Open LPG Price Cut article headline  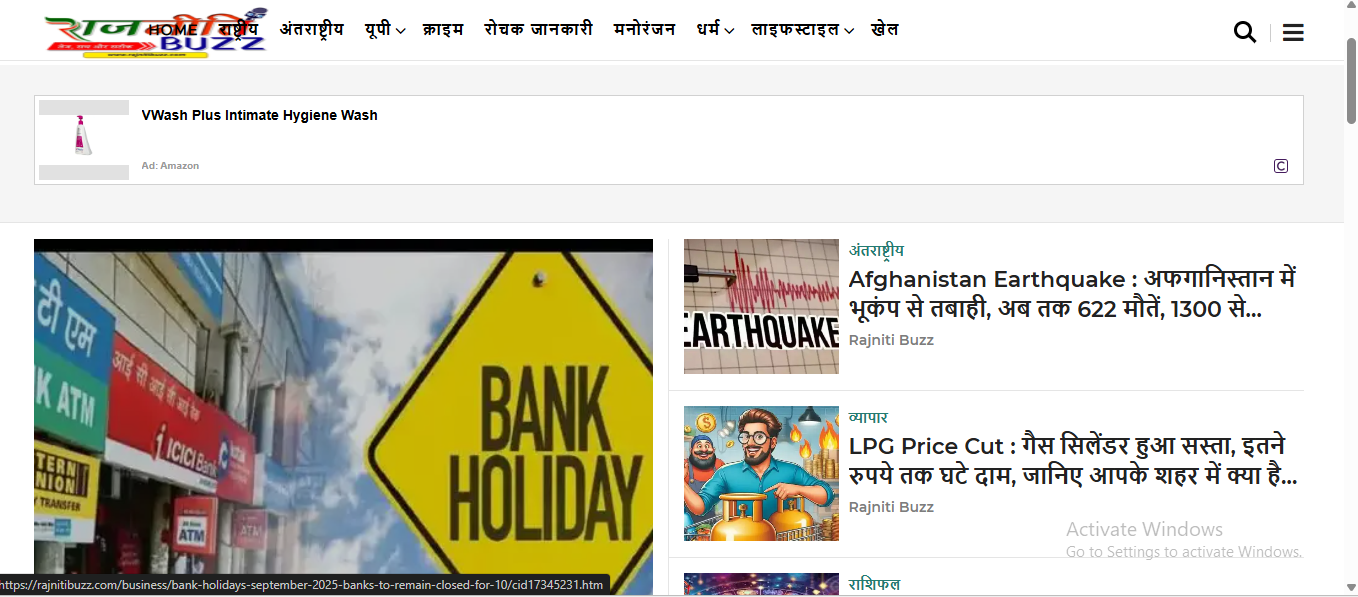point(1073,461)
